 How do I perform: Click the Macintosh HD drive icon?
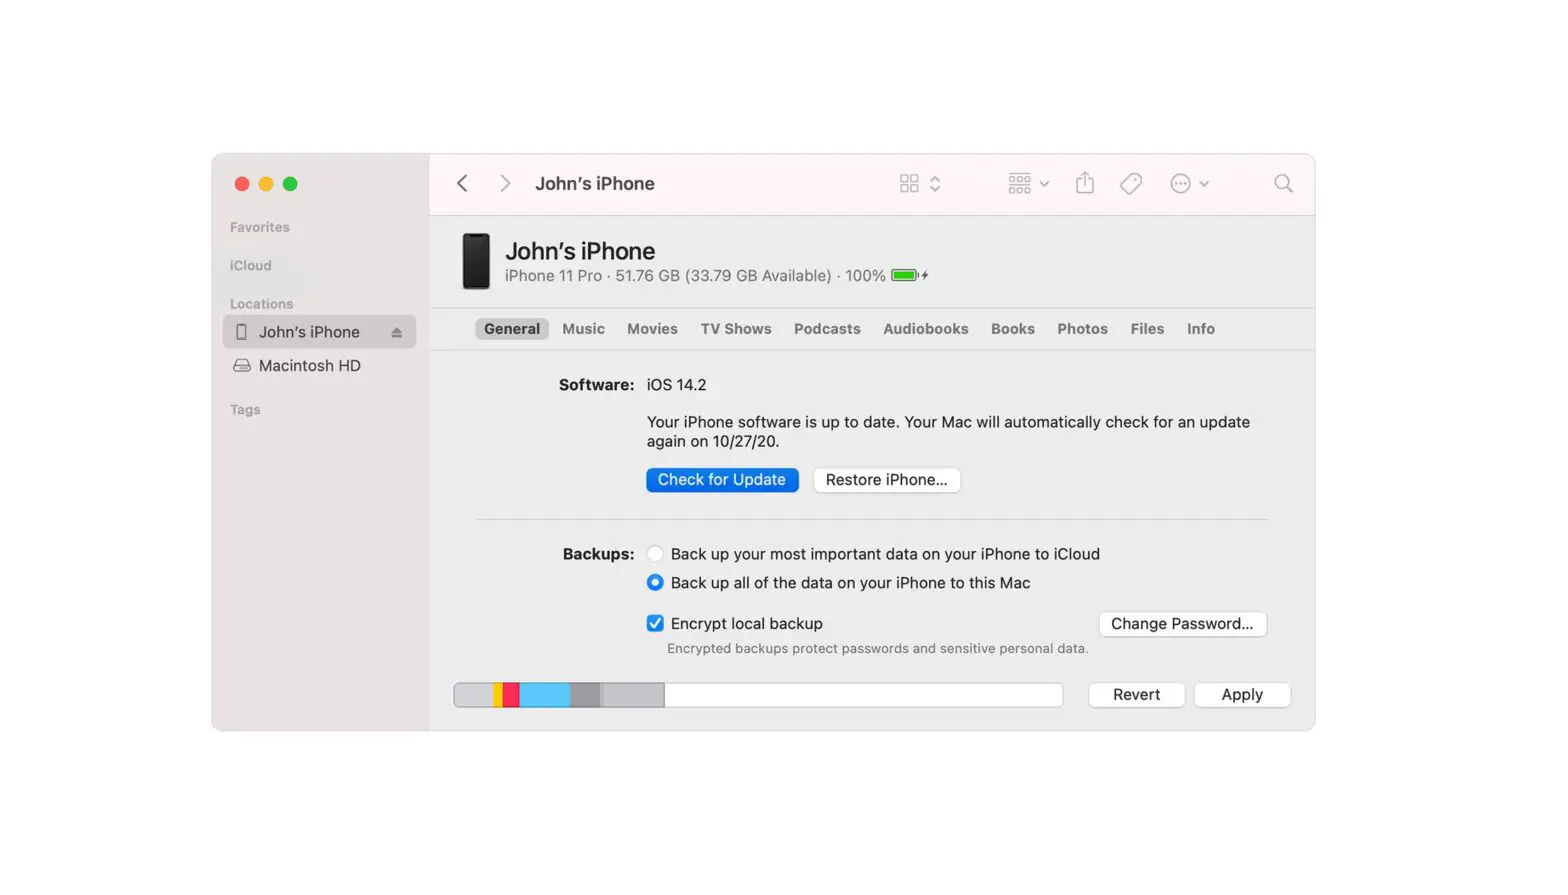[x=241, y=366]
